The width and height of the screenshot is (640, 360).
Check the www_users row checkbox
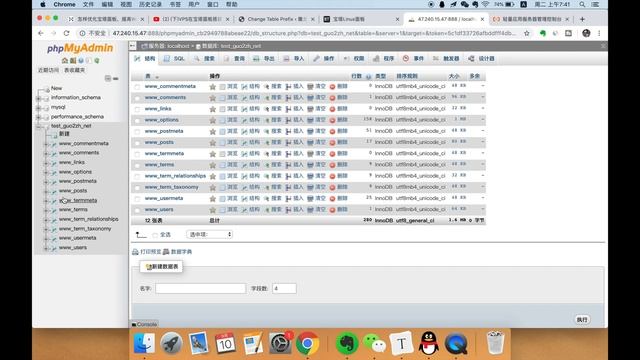click(137, 210)
